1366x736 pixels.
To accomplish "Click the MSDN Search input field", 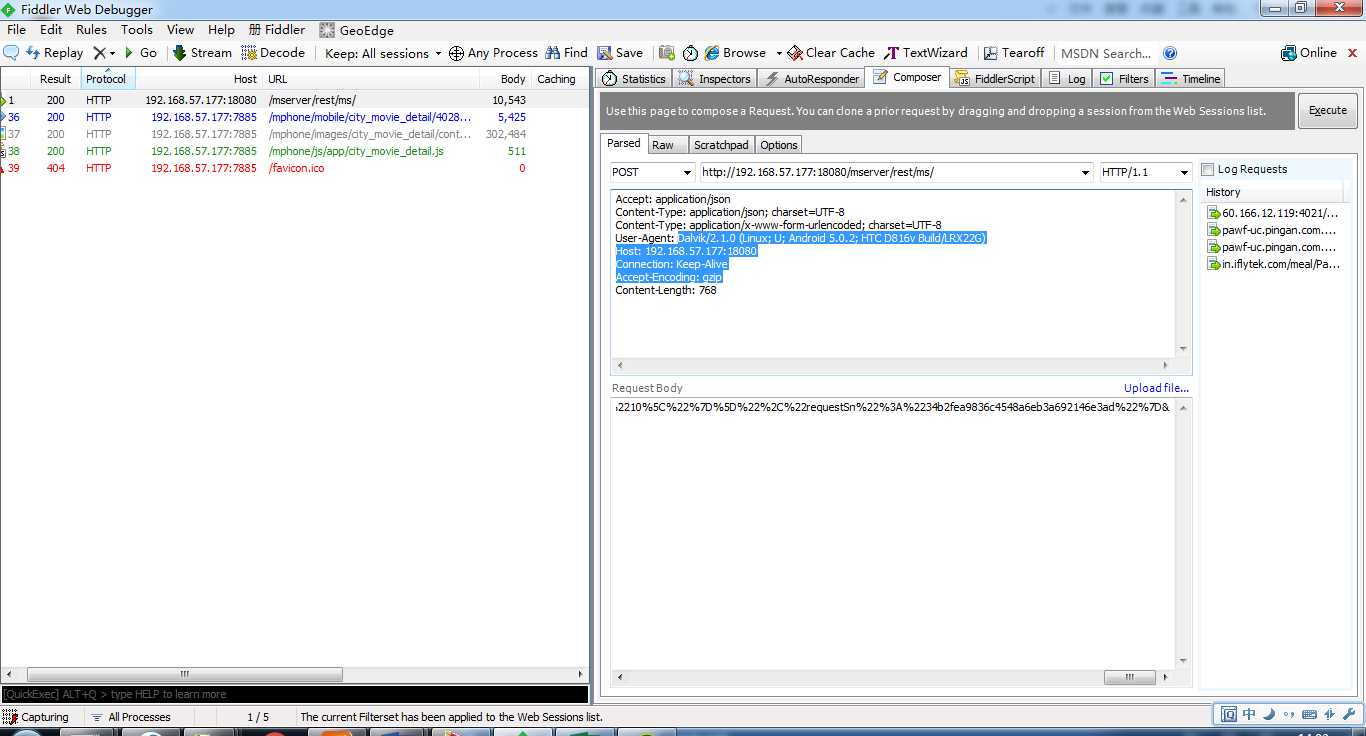I will click(x=1106, y=53).
